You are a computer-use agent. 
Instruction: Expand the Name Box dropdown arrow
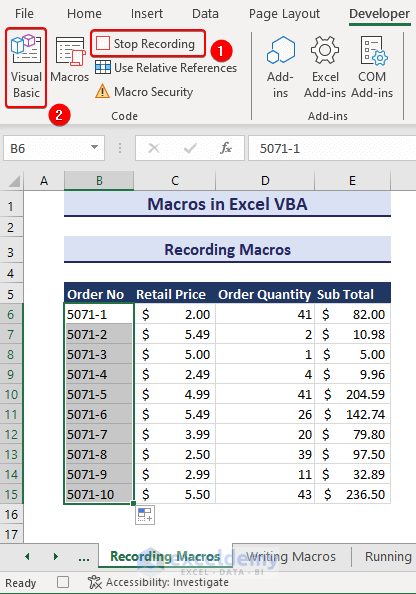[x=94, y=148]
